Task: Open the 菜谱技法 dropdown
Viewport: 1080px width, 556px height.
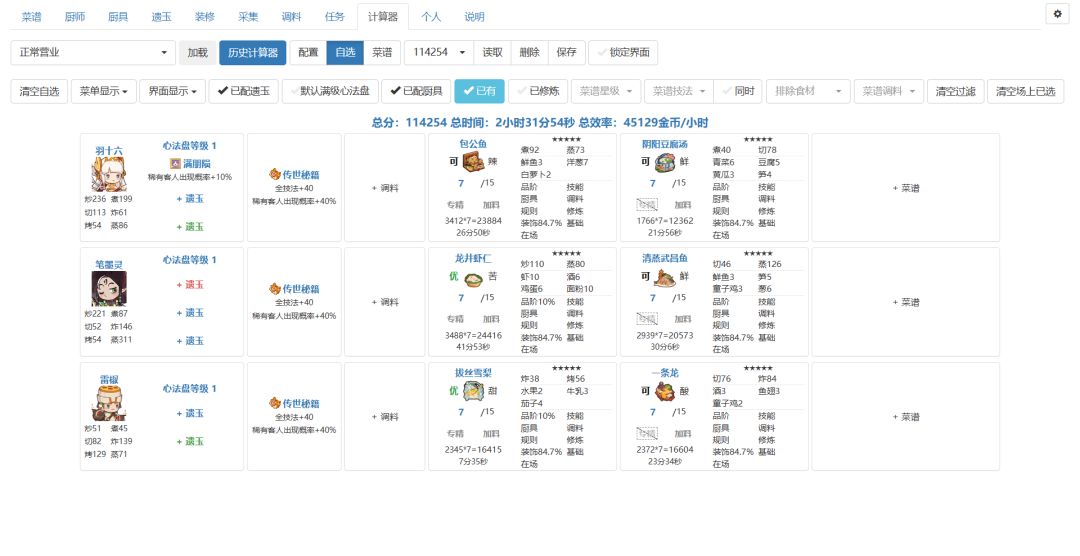Action: click(x=678, y=91)
